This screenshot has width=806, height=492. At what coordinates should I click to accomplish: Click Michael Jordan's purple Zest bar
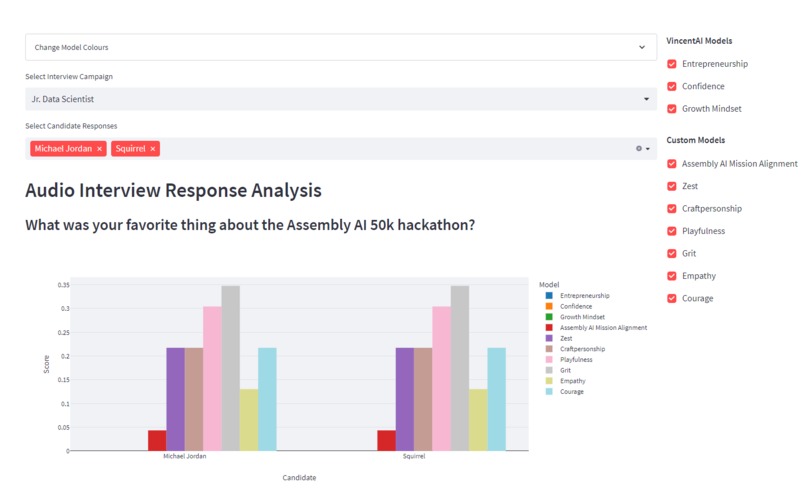pyautogui.click(x=176, y=399)
